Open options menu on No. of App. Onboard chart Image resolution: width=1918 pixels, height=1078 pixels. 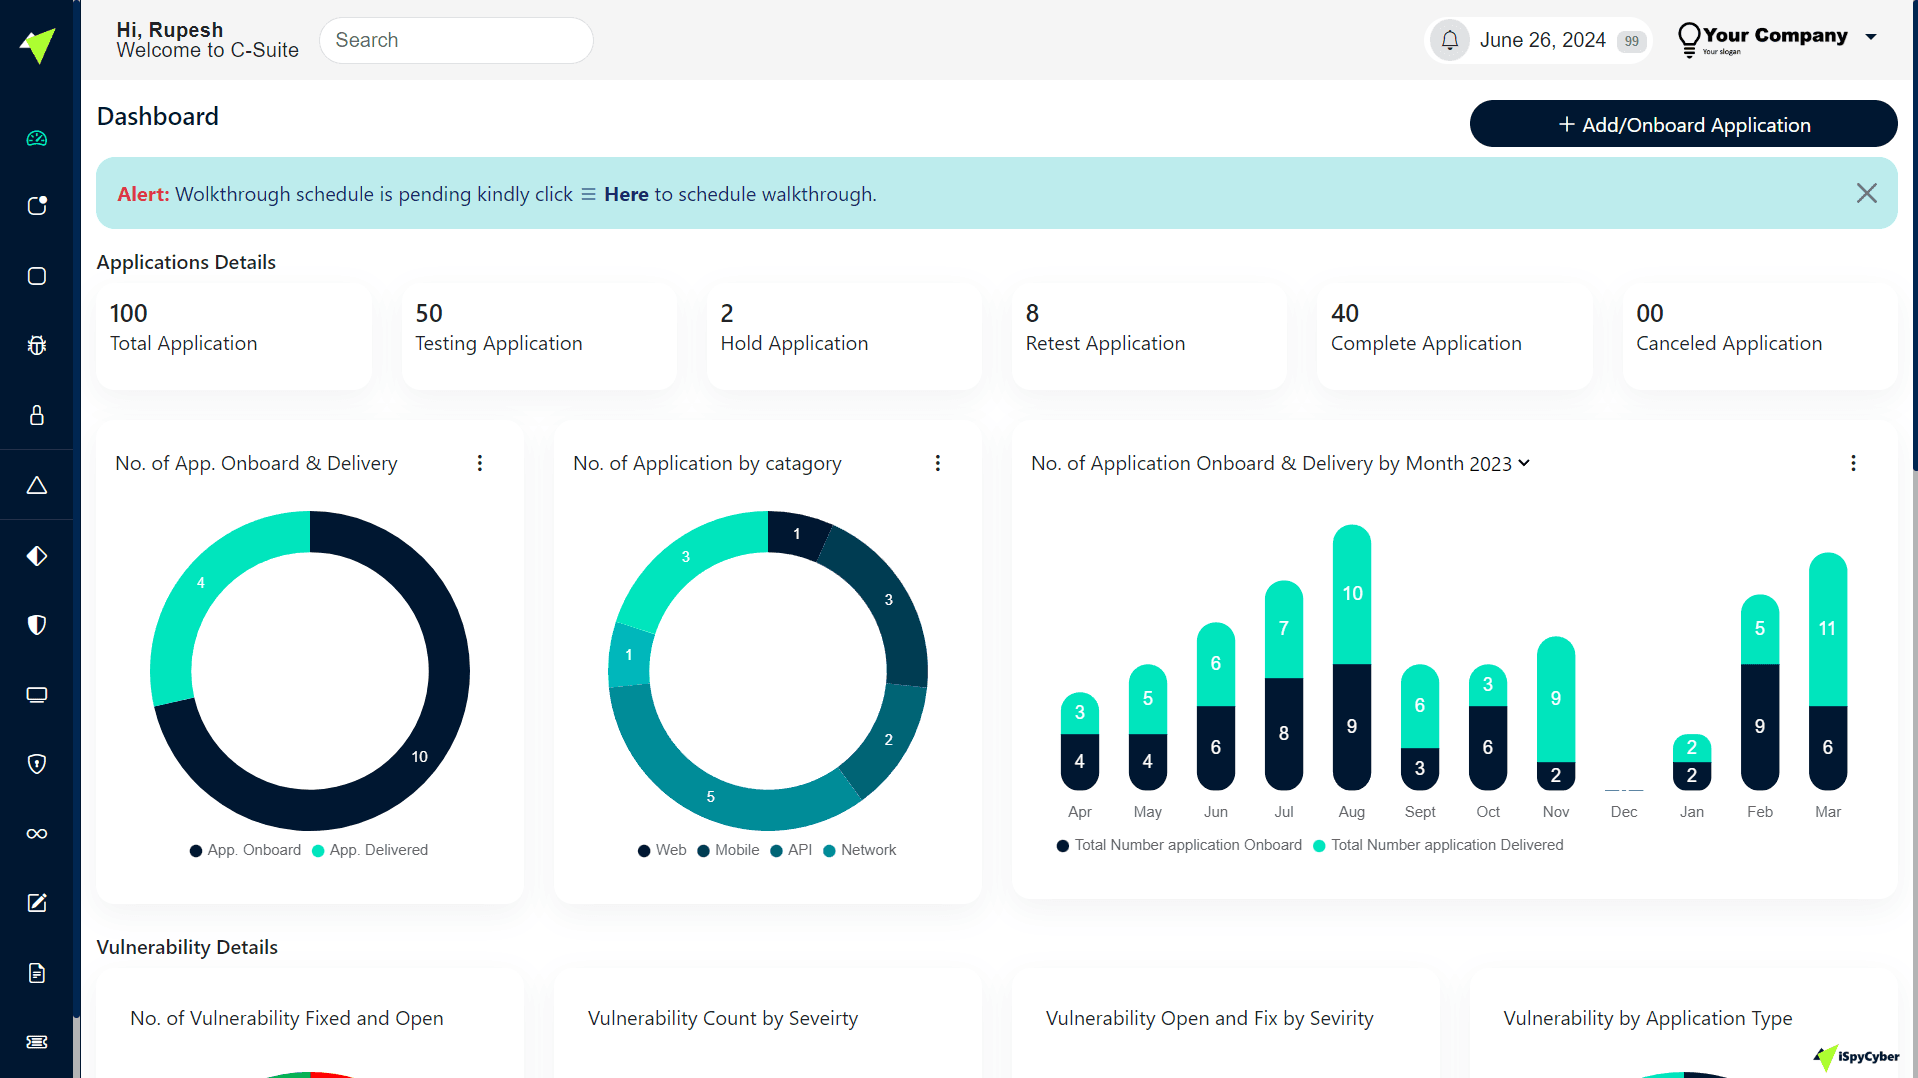[480, 463]
